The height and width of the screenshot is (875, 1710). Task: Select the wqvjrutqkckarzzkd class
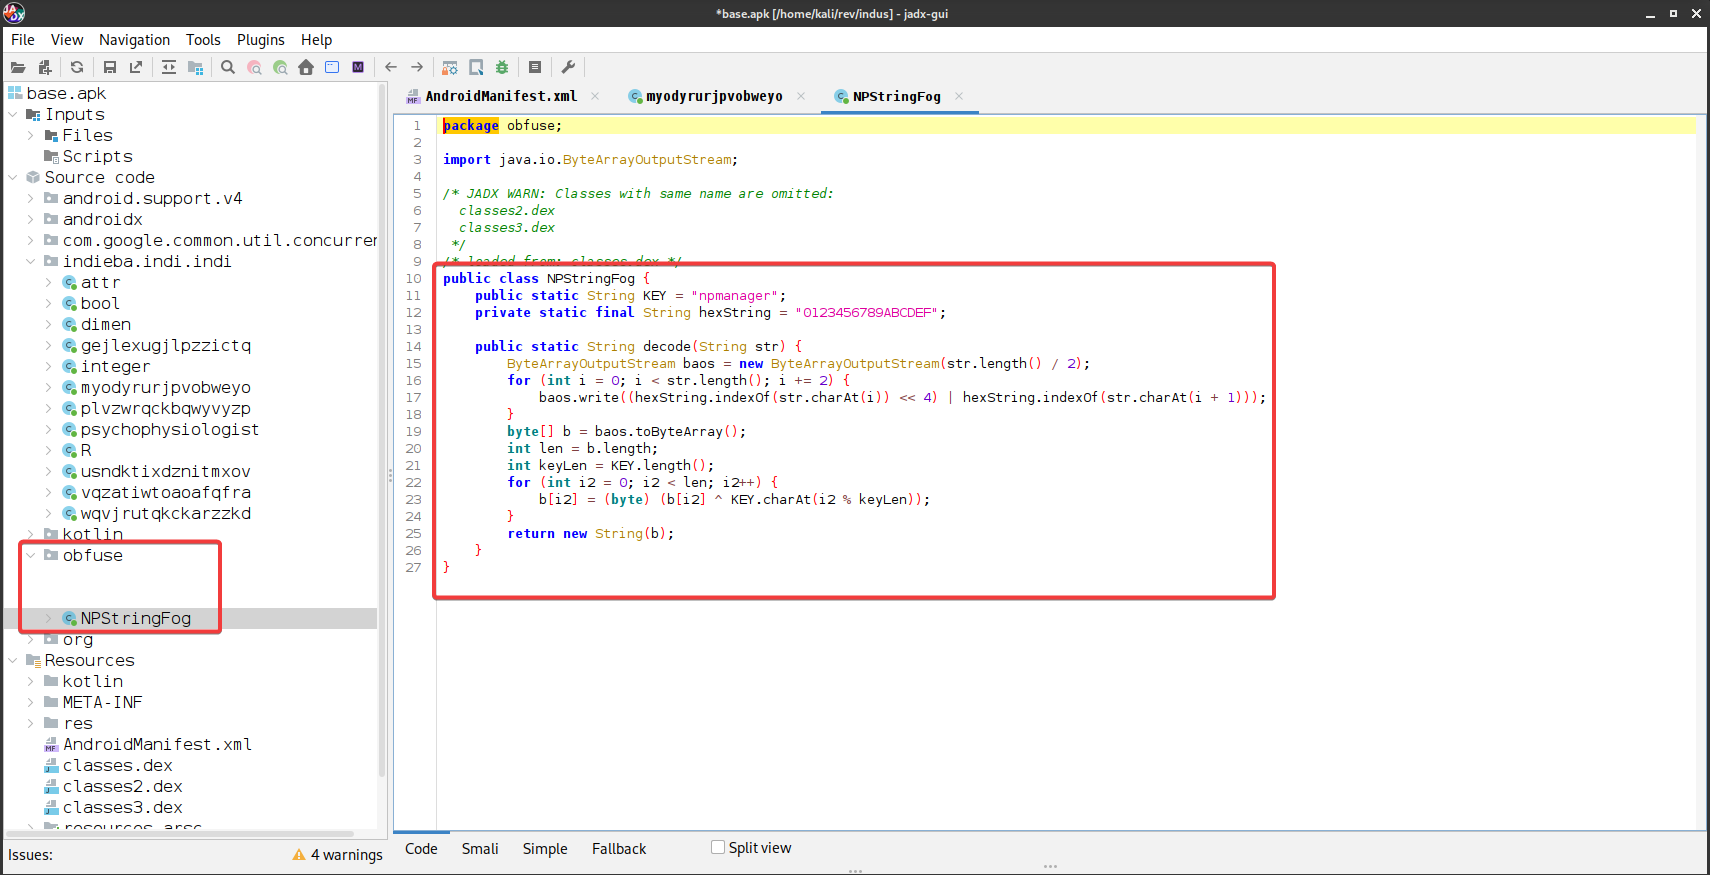click(x=166, y=514)
